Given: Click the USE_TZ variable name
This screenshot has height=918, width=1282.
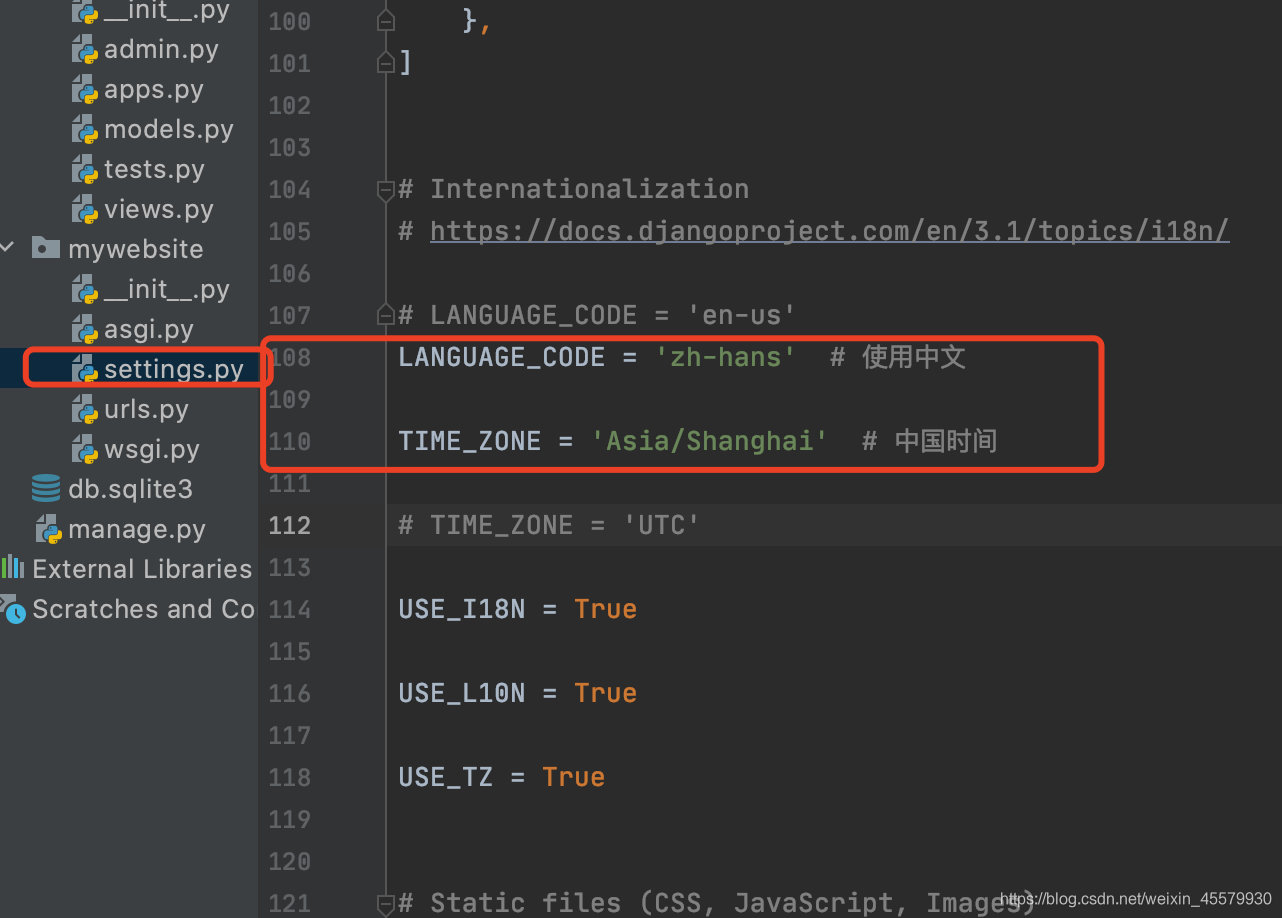Looking at the screenshot, I should click(x=445, y=777).
